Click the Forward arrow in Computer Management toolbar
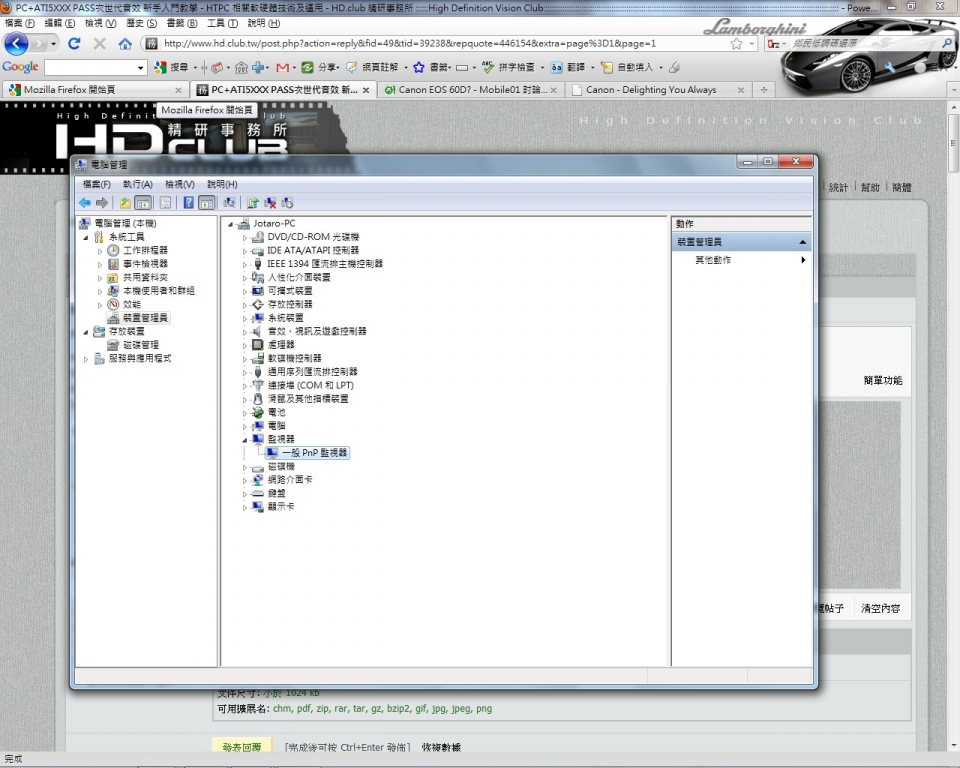 pos(102,203)
